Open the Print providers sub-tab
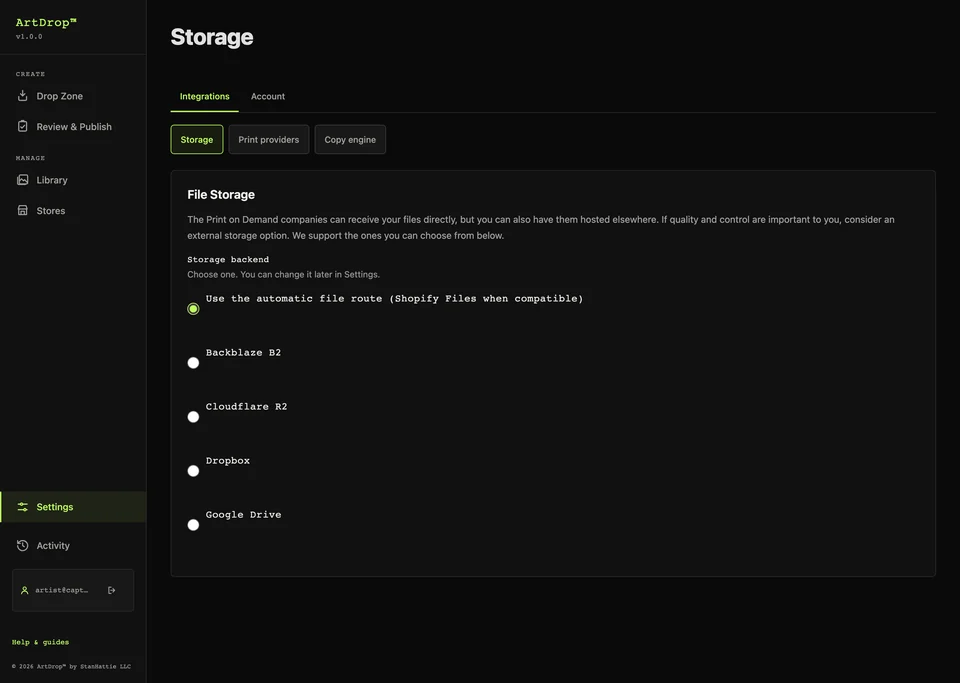Viewport: 960px width, 683px height. pos(269,140)
